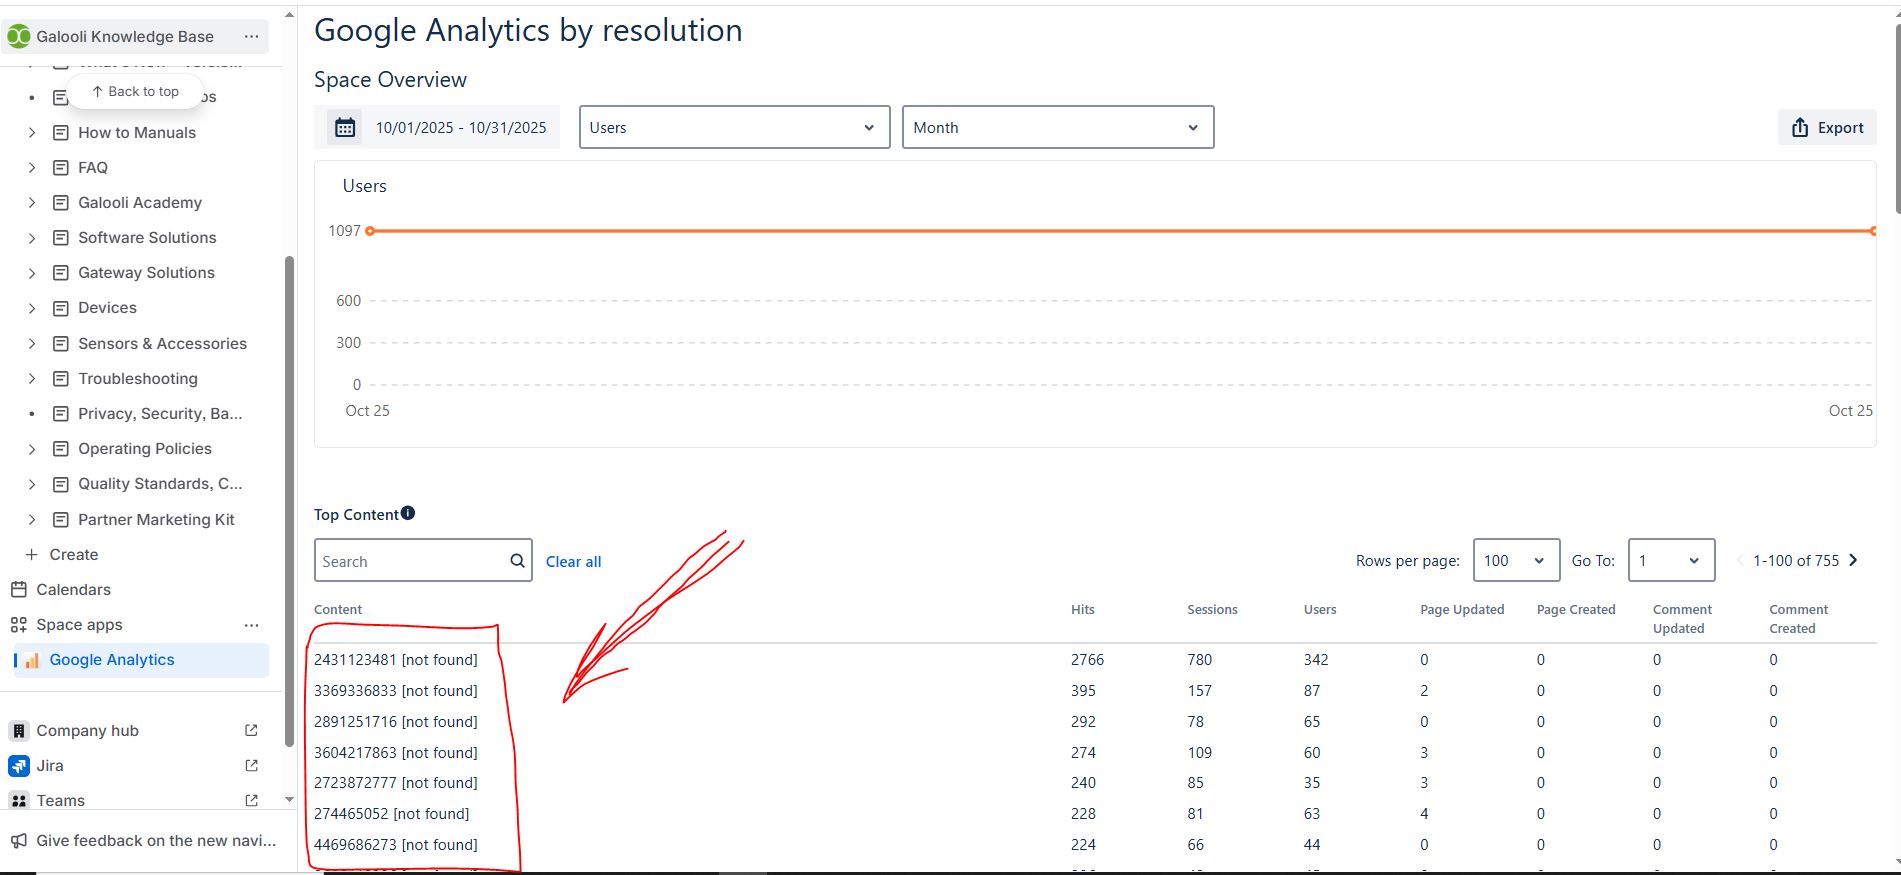Image resolution: width=1901 pixels, height=875 pixels.
Task: Click the Clear all link
Action: [x=574, y=562]
